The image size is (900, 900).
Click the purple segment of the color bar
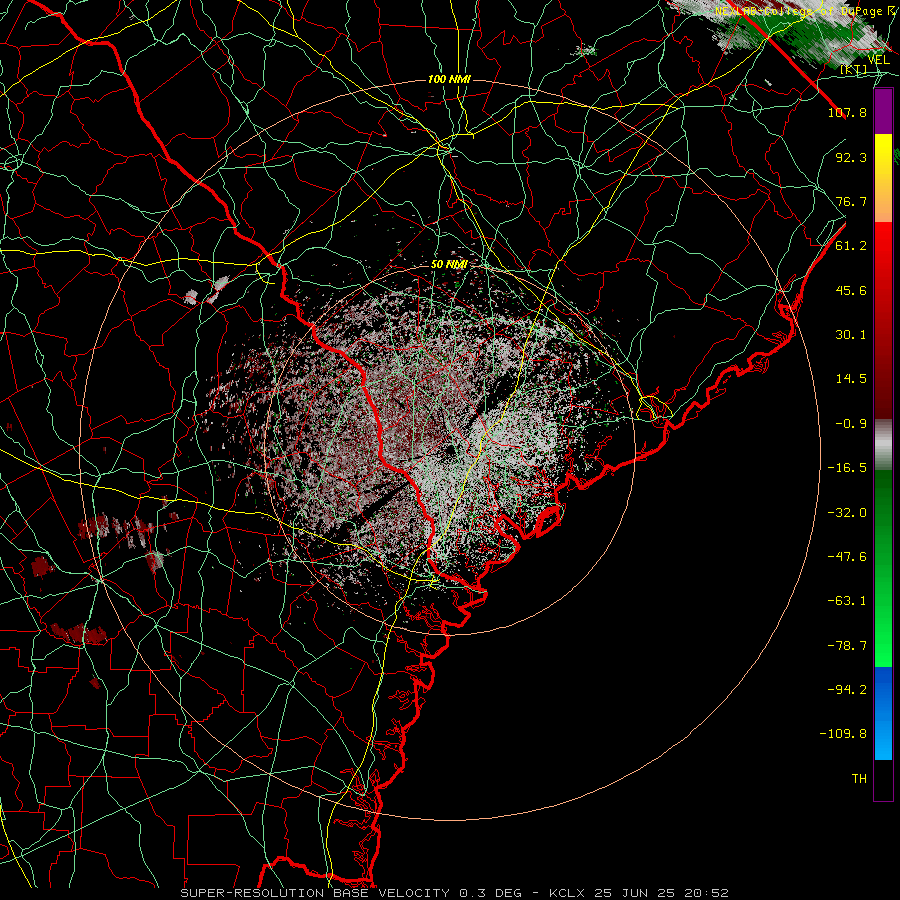point(883,111)
